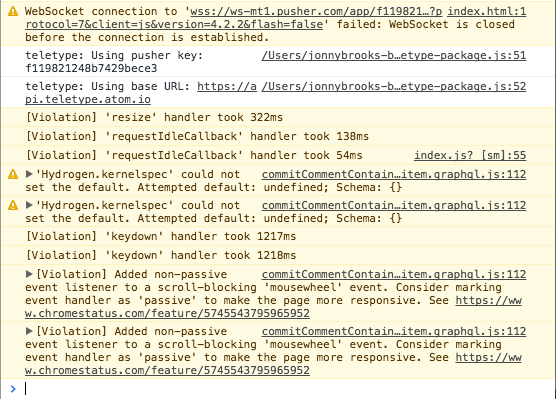
Task: Open the index.js? [sm]:55 source link
Action: click(x=470, y=155)
